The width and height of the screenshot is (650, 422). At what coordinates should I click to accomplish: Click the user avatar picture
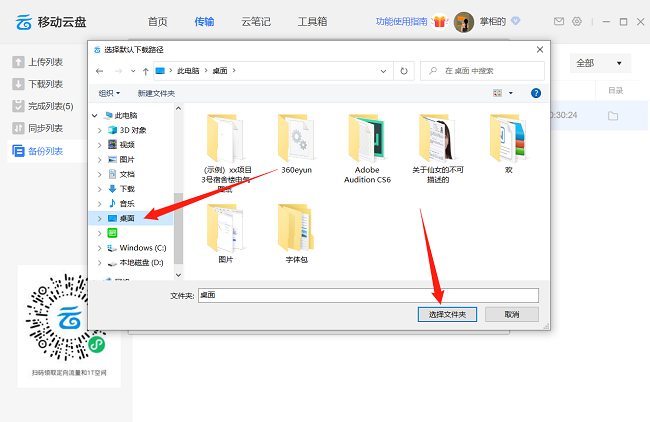[464, 22]
